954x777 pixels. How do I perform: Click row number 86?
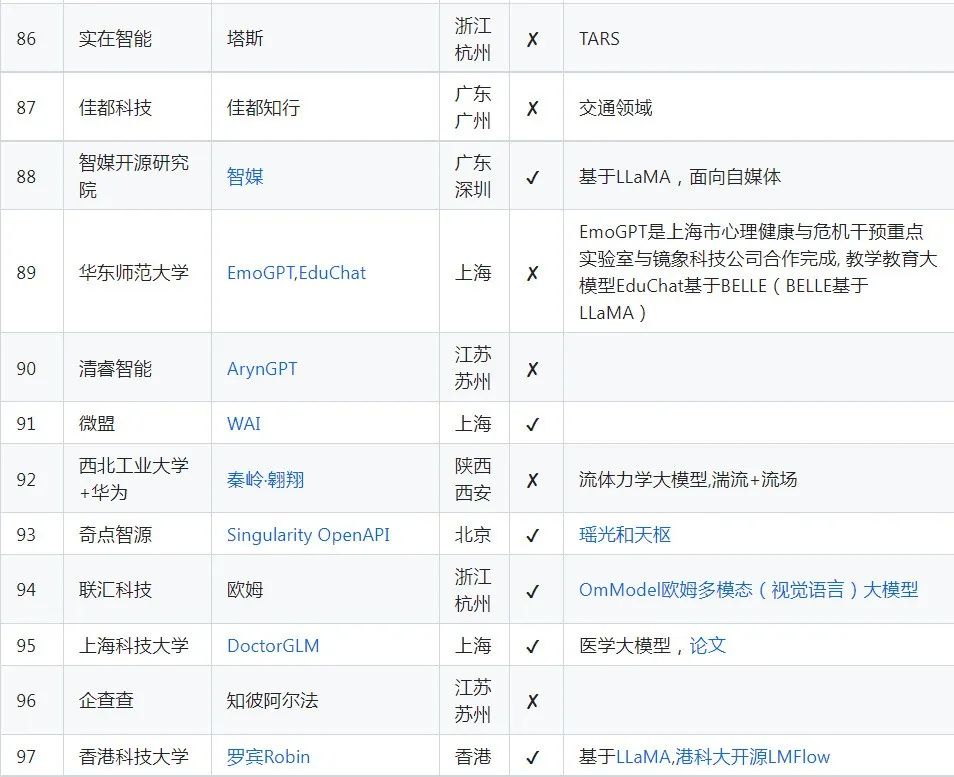(x=26, y=39)
